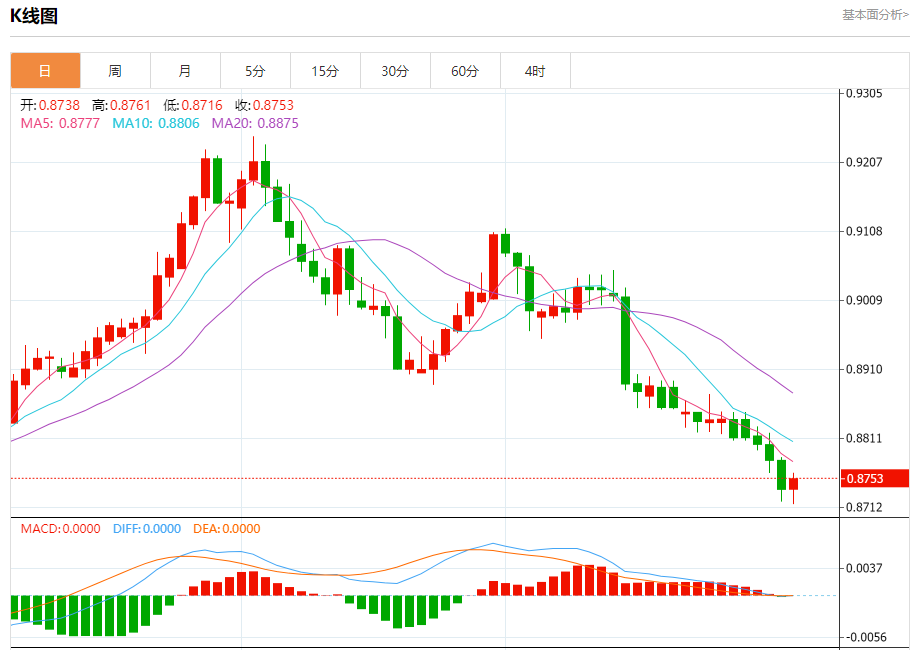Click the K线图 chart title

[34, 15]
